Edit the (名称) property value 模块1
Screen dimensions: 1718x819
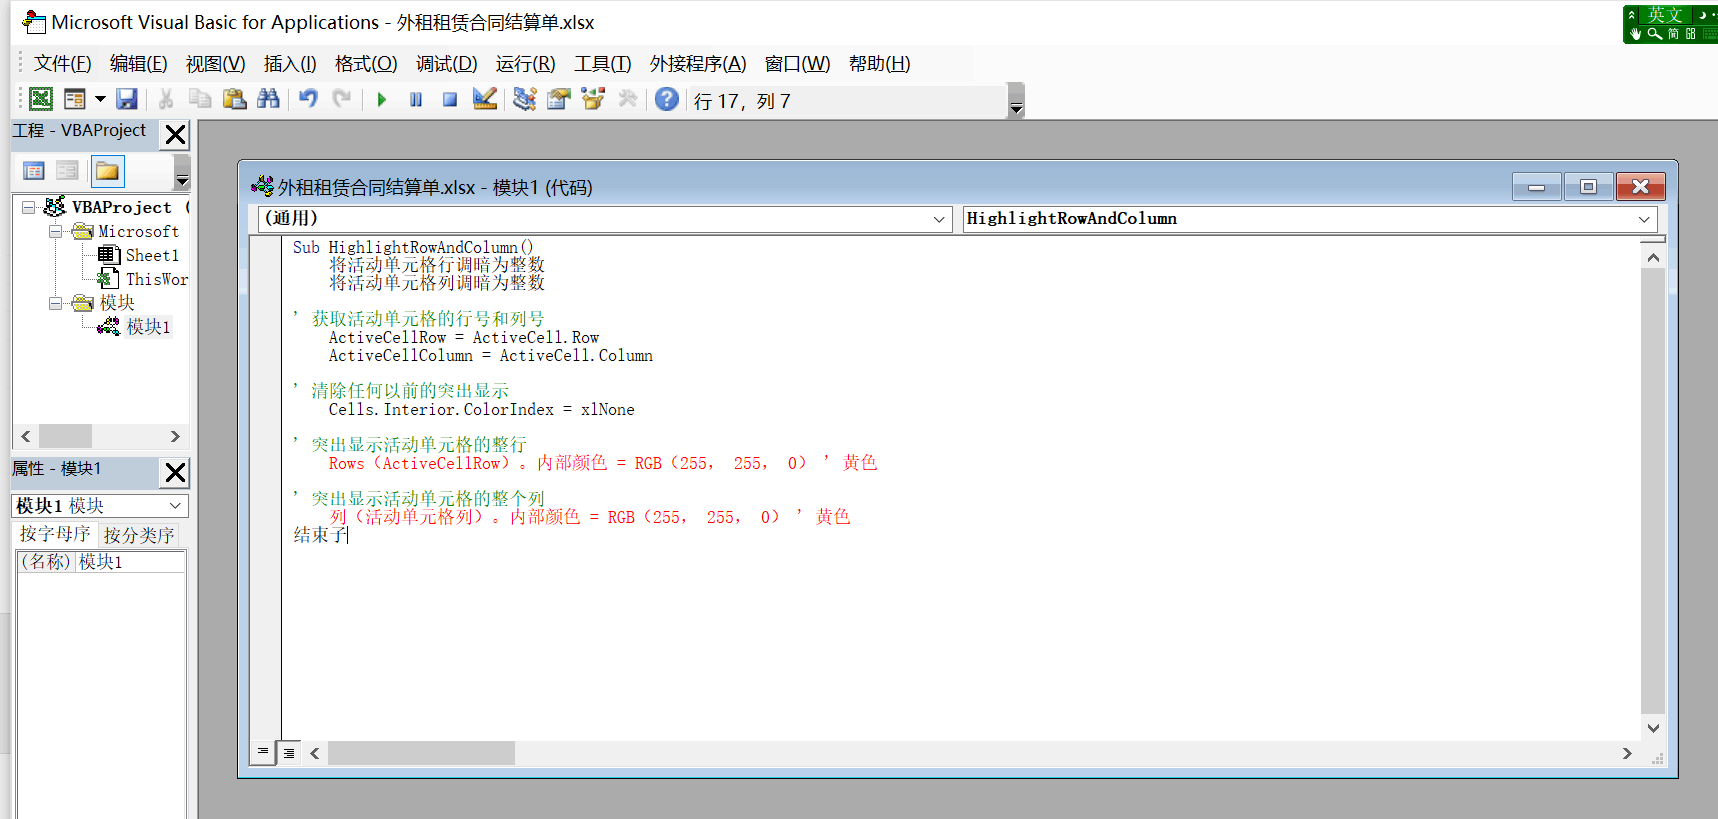[x=130, y=562]
